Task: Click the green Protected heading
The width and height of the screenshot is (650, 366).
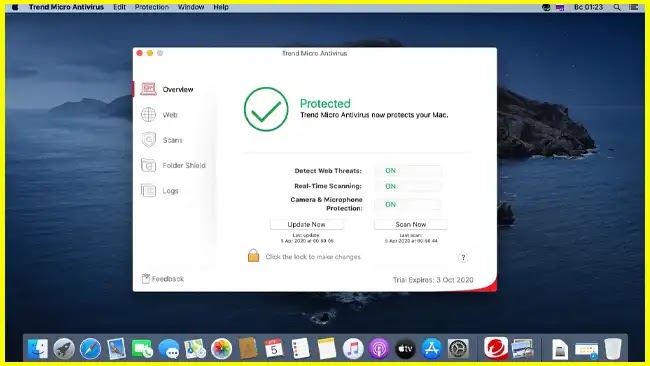Action: (x=325, y=103)
